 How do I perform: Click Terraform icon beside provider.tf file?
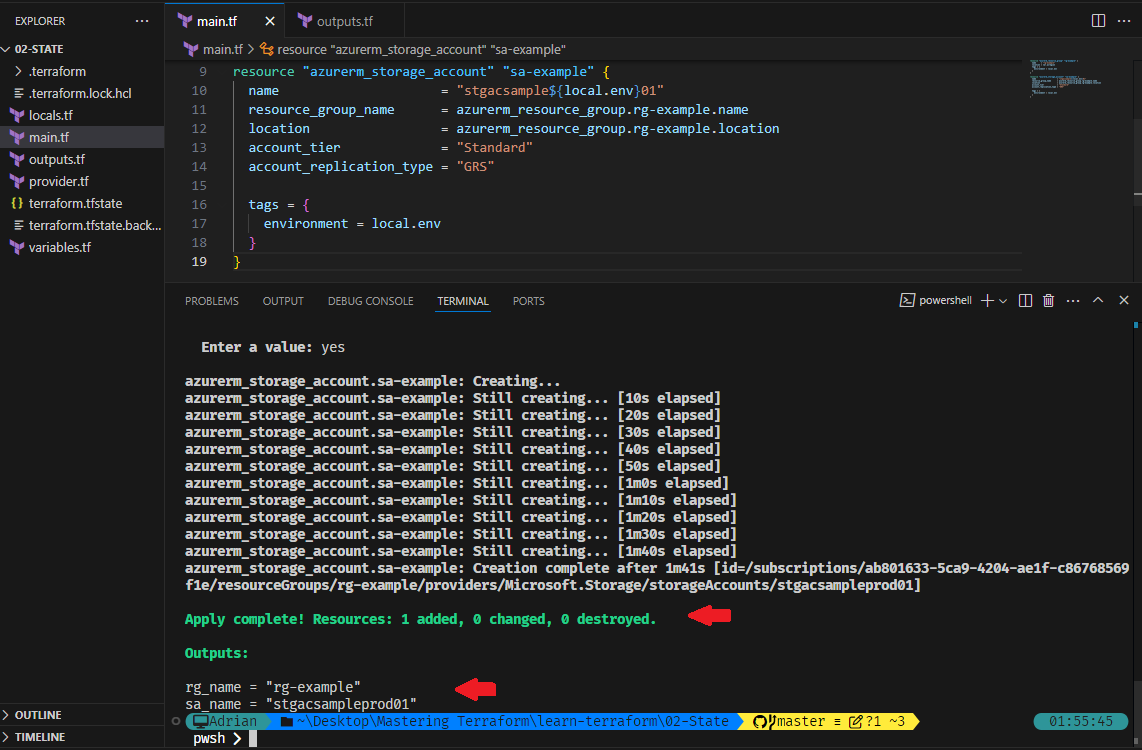tap(17, 181)
